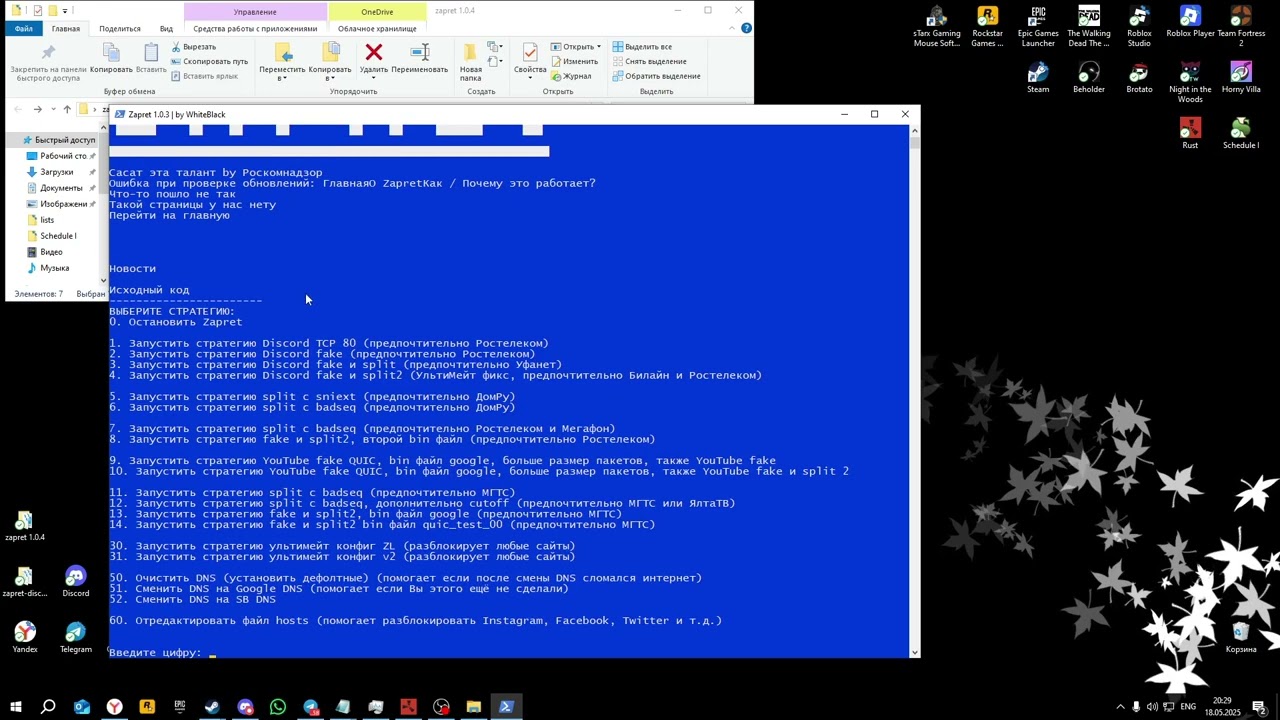Open Outlook from the taskbar

pyautogui.click(x=82, y=707)
